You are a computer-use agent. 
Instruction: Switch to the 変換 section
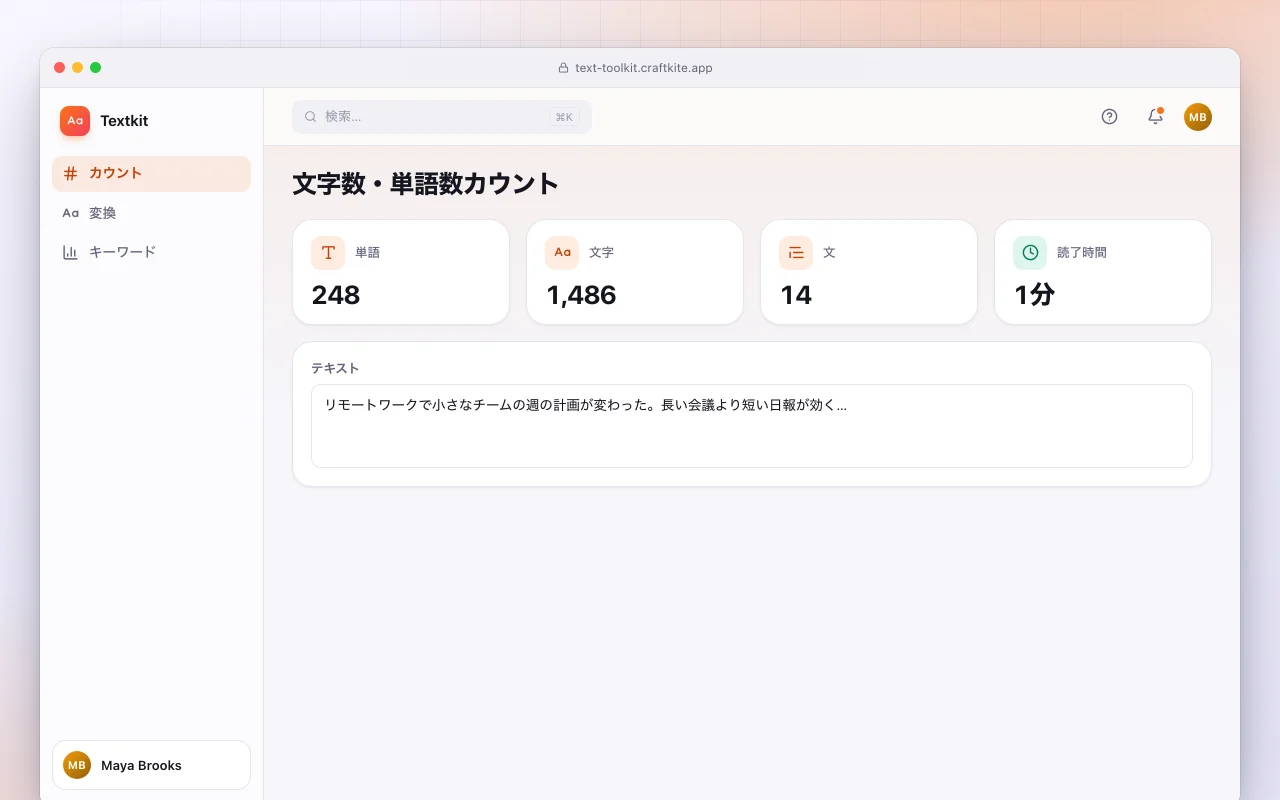pos(151,213)
